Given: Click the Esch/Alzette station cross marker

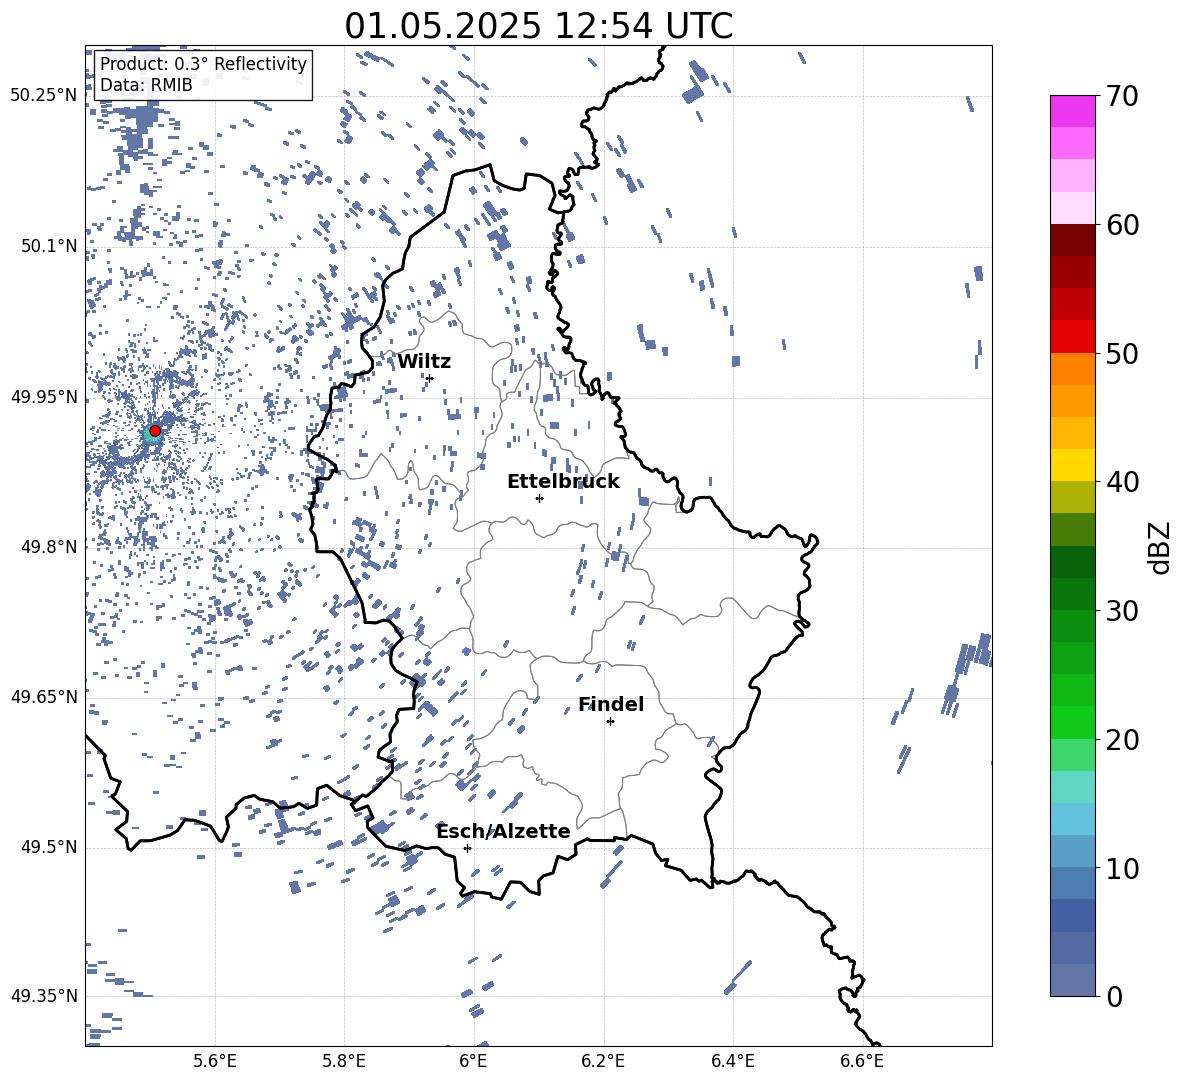Looking at the screenshot, I should pos(467,848).
